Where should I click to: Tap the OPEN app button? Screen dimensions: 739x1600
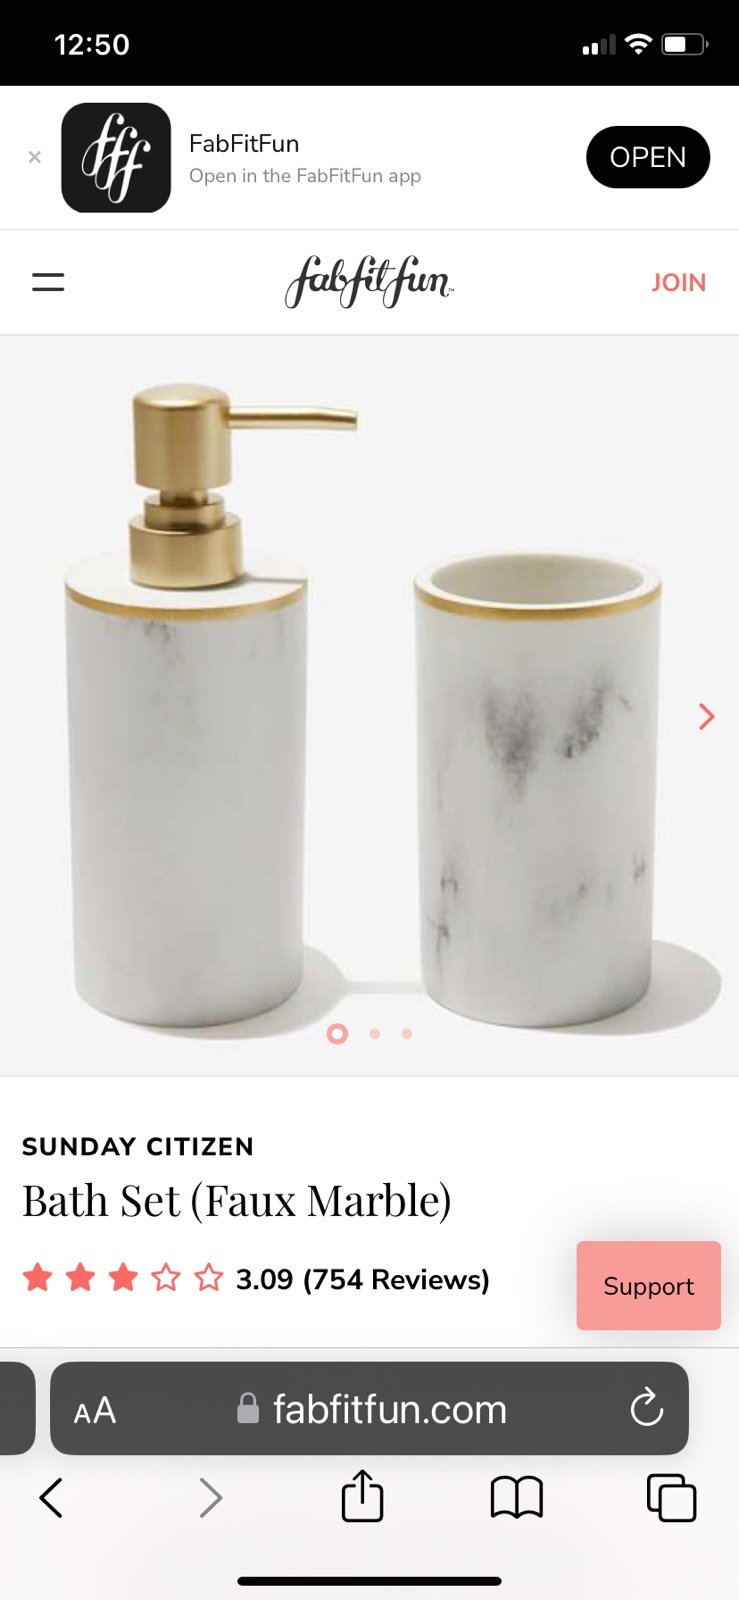pyautogui.click(x=648, y=157)
